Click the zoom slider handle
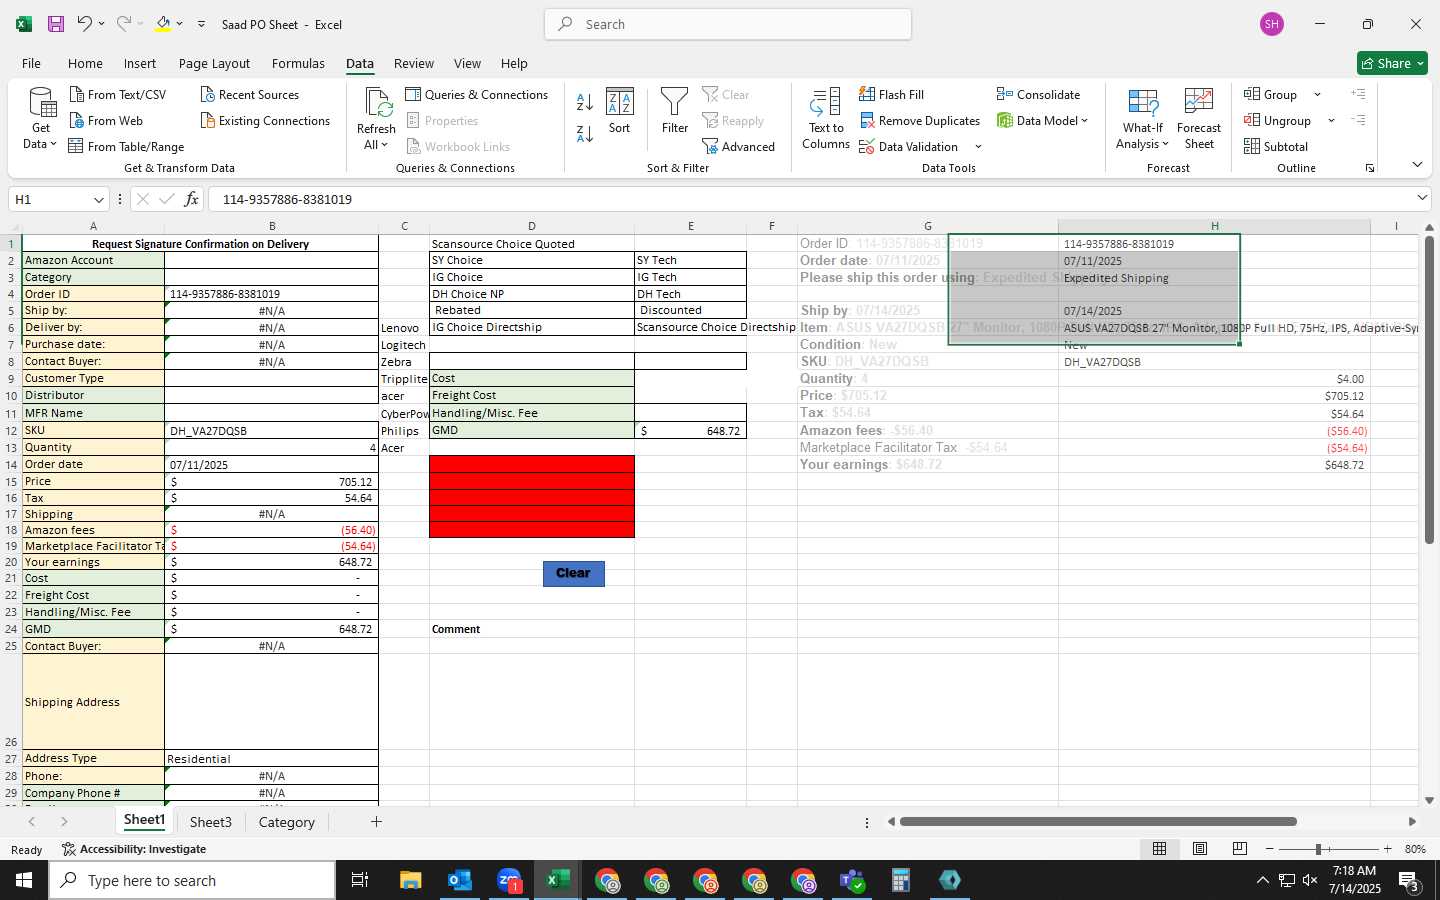The height and width of the screenshot is (900, 1440). [1318, 848]
